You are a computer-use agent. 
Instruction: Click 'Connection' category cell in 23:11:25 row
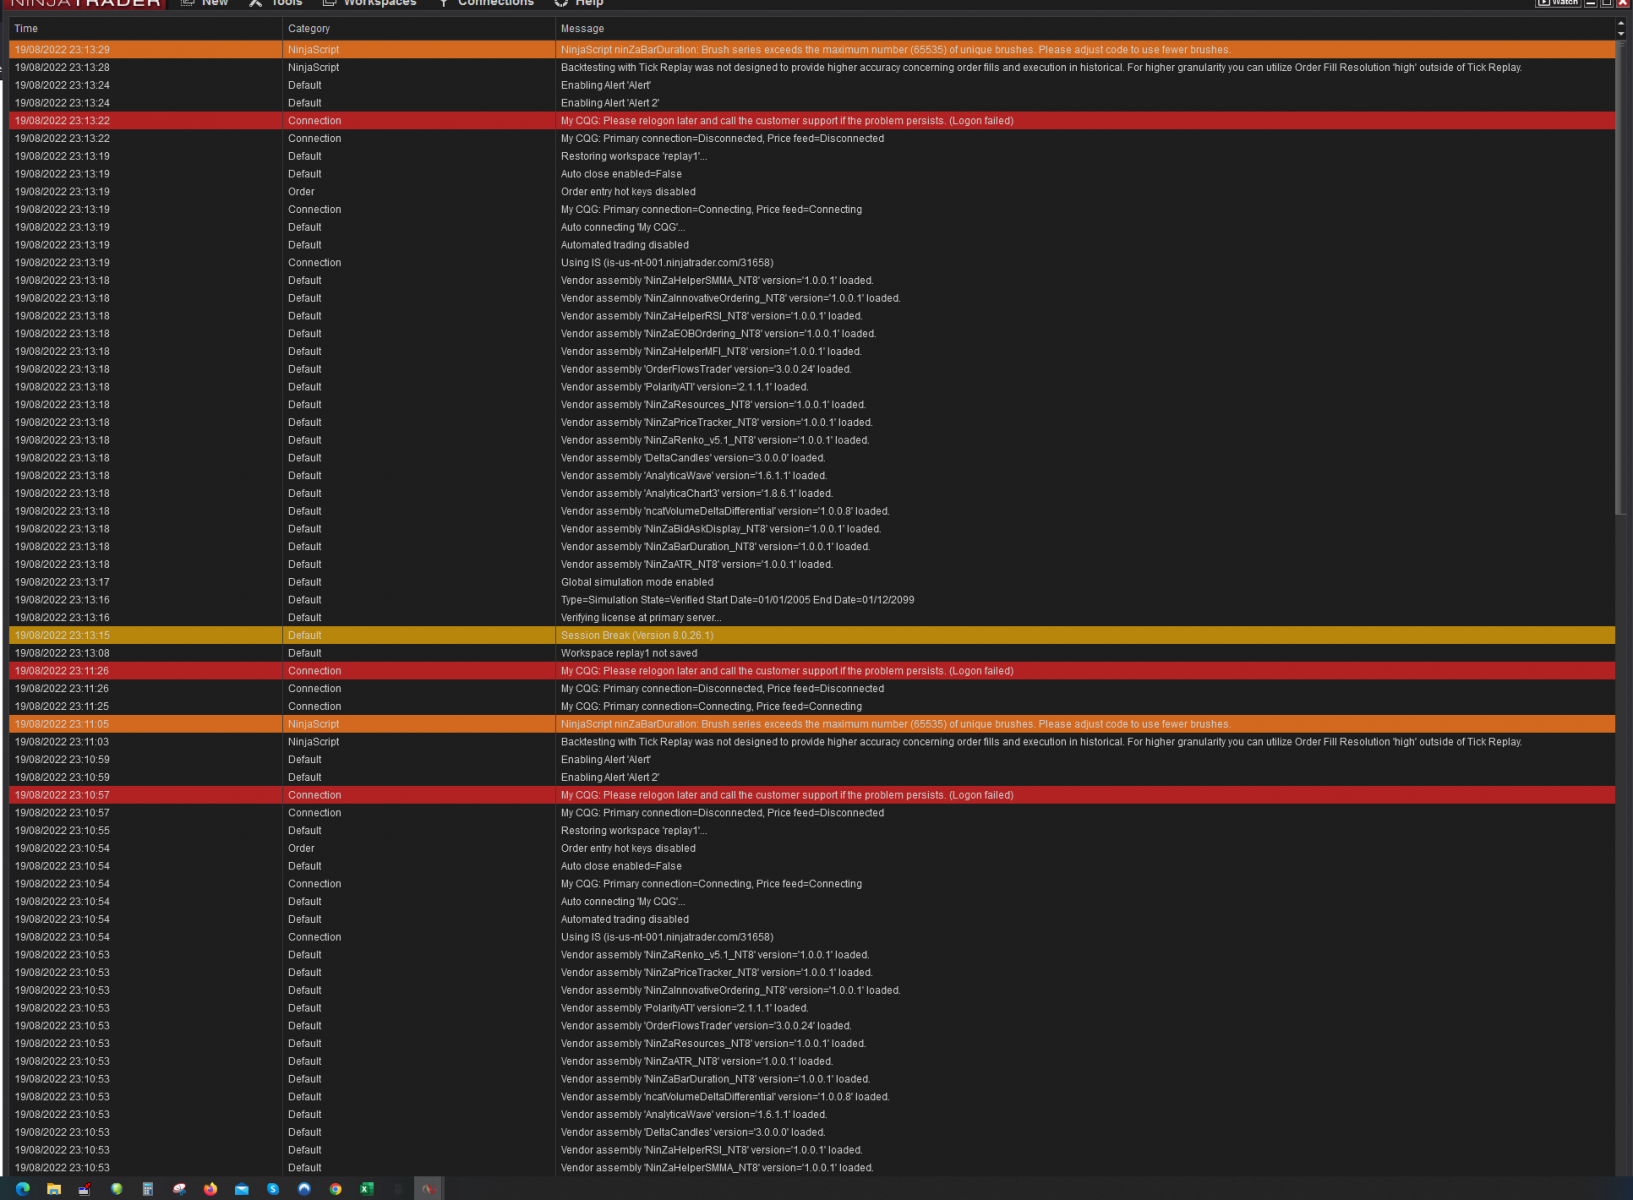(x=314, y=707)
